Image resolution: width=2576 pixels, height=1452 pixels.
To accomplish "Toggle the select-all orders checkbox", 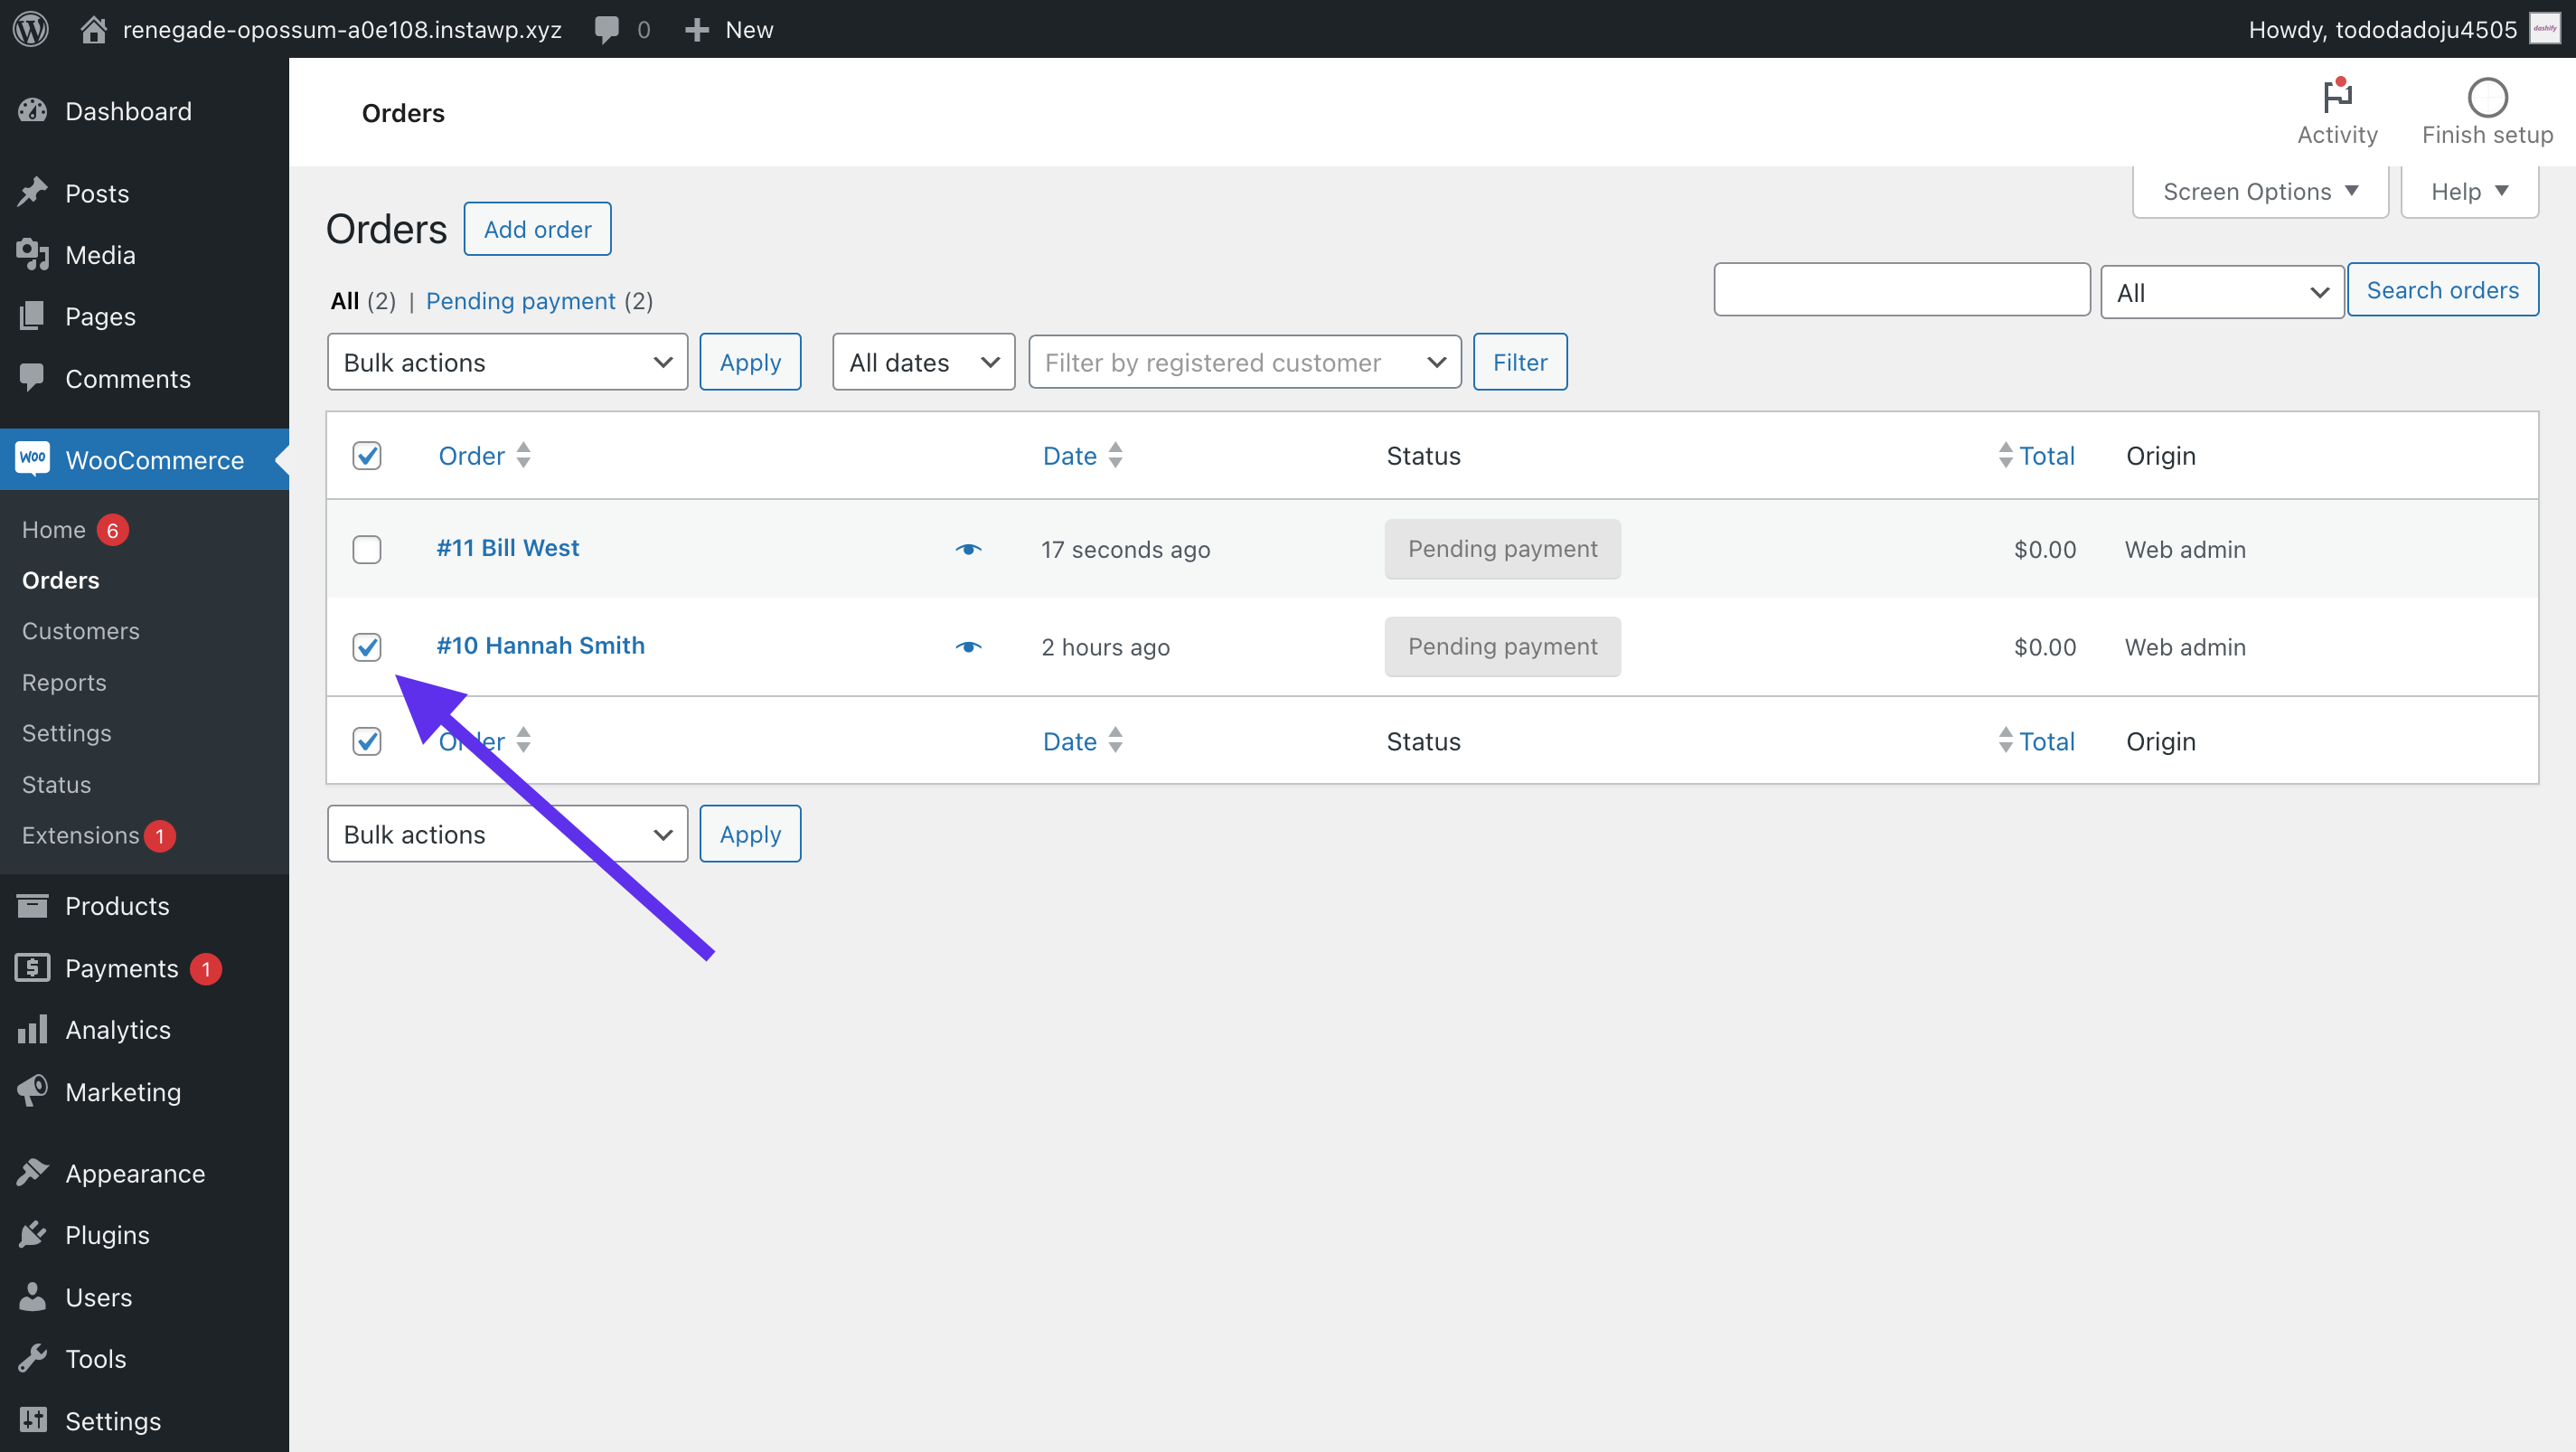I will [367, 455].
